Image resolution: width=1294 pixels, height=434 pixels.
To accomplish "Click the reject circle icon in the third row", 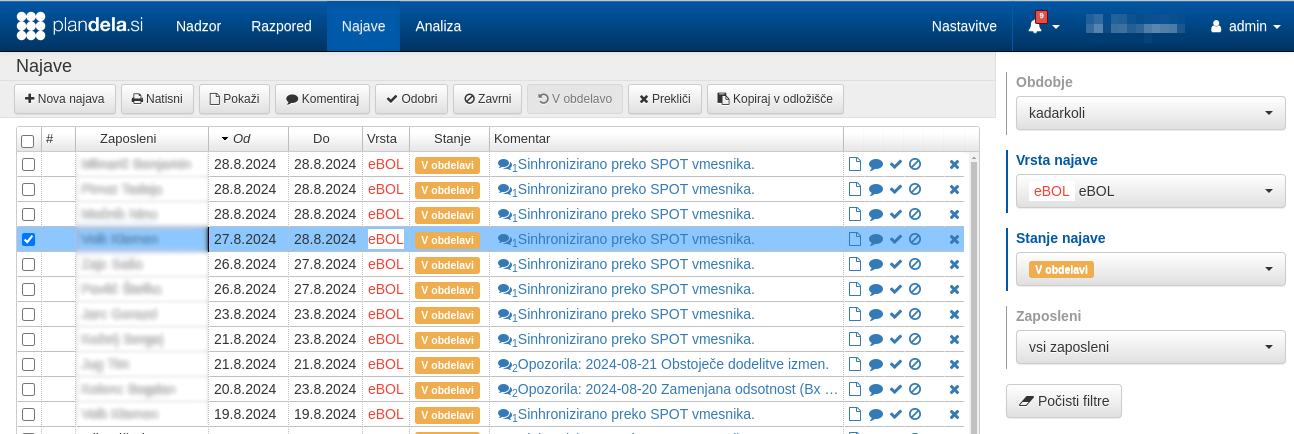I will 914,215.
